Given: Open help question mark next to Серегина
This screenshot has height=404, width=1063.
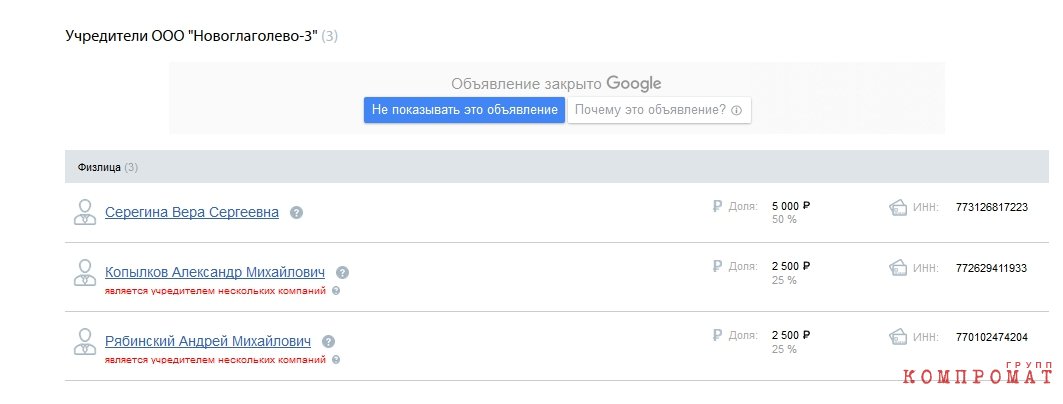Looking at the screenshot, I should [x=296, y=213].
